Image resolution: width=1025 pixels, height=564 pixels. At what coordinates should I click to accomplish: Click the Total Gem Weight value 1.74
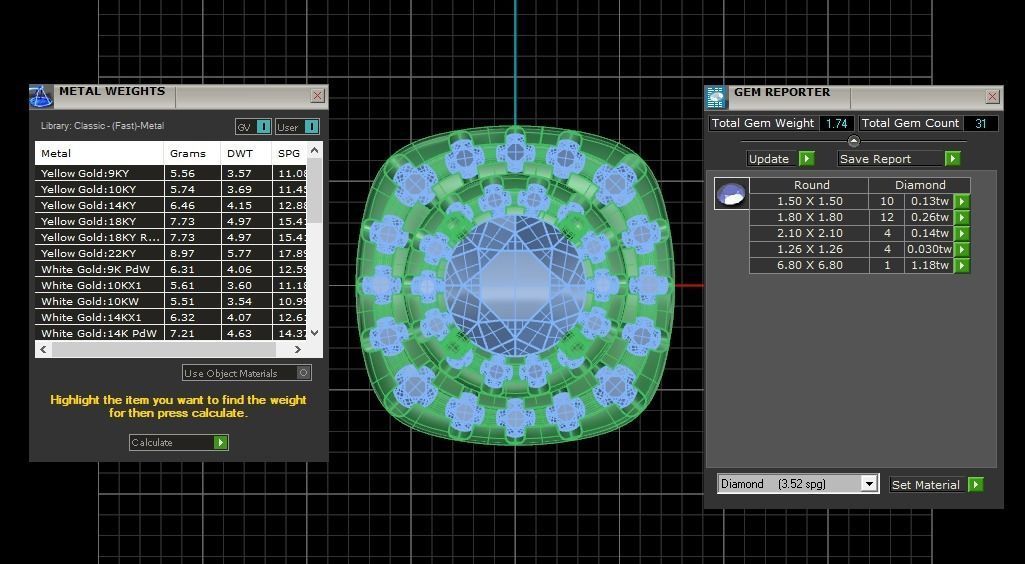(837, 124)
